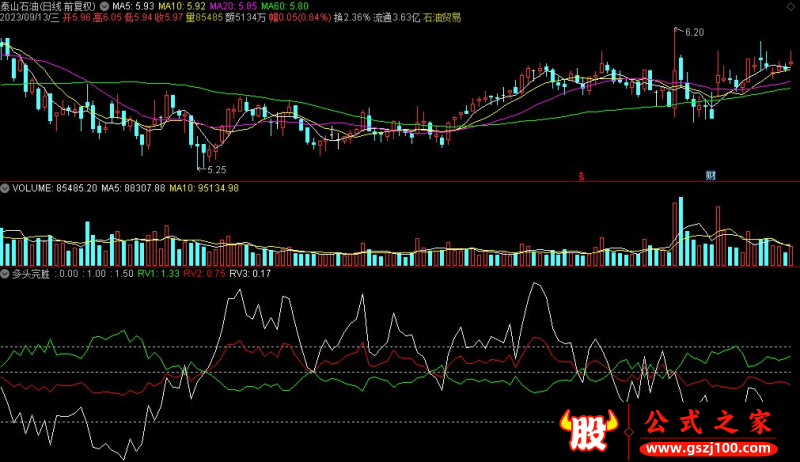800x462 pixels.
Task: Click the low price 低5.94
Action: [138, 18]
